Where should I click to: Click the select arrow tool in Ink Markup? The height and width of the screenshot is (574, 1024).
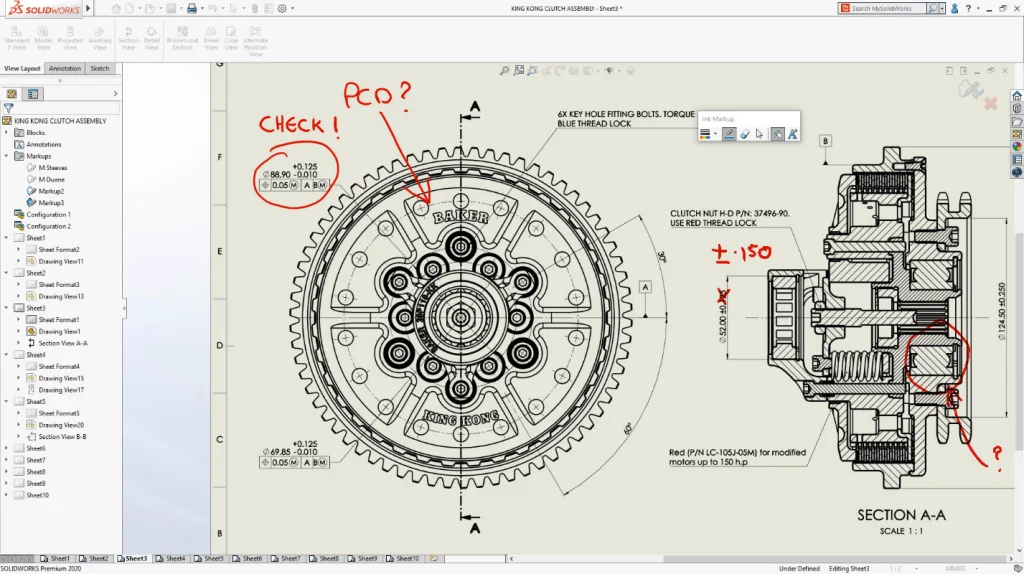[x=759, y=133]
